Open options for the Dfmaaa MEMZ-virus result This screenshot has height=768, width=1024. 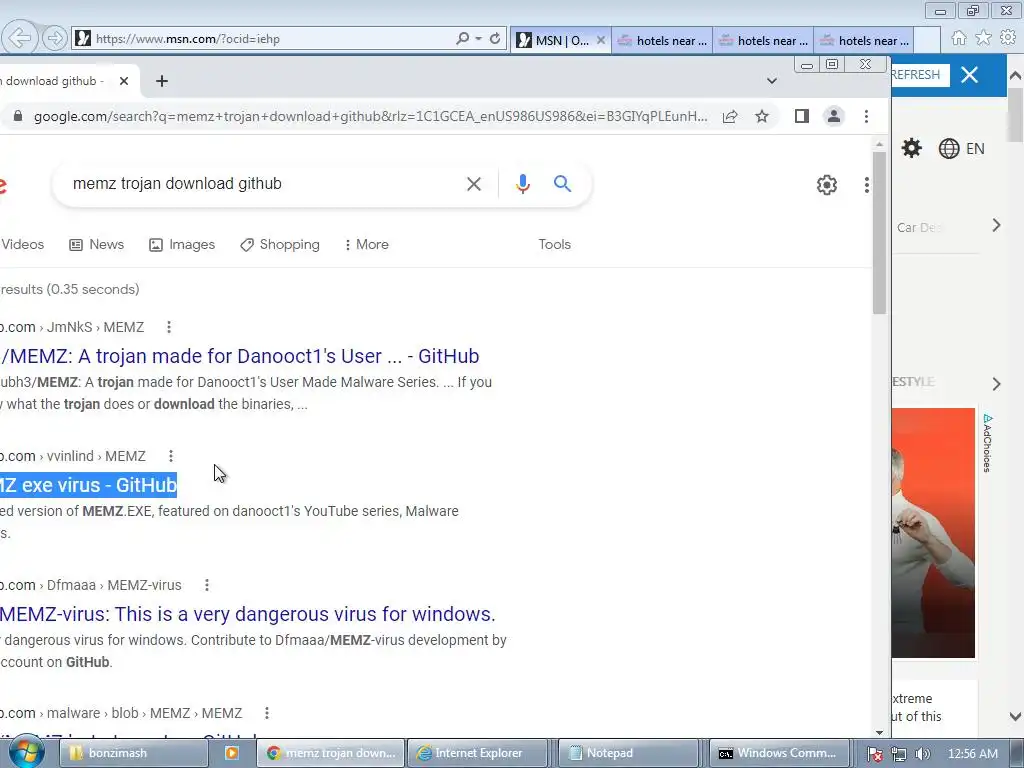point(207,585)
